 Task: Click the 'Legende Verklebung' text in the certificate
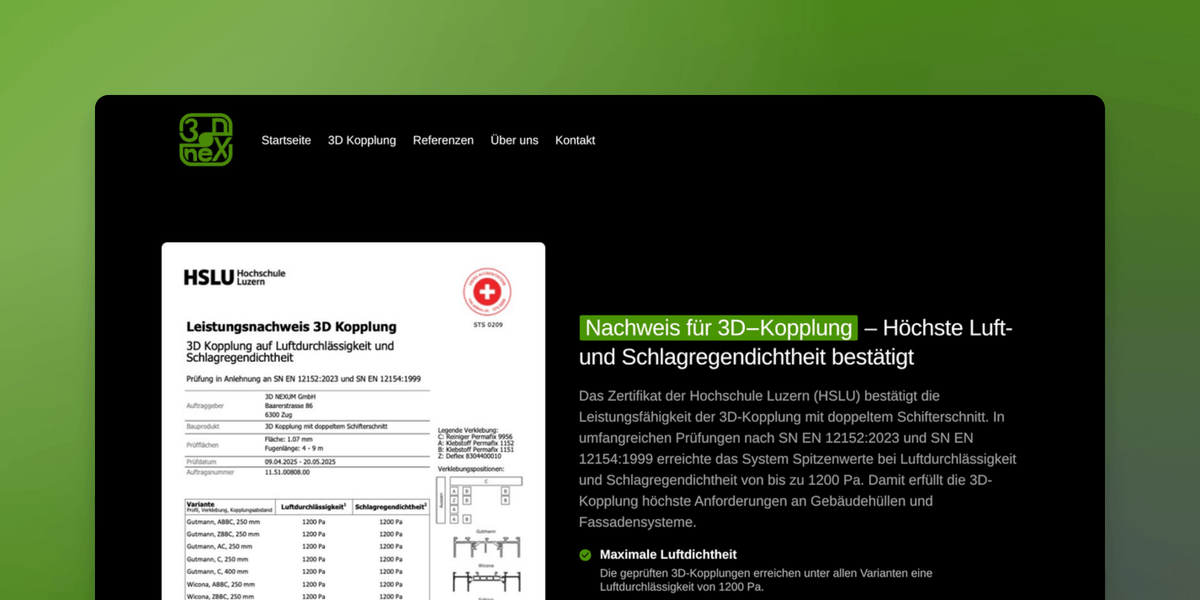(x=468, y=431)
